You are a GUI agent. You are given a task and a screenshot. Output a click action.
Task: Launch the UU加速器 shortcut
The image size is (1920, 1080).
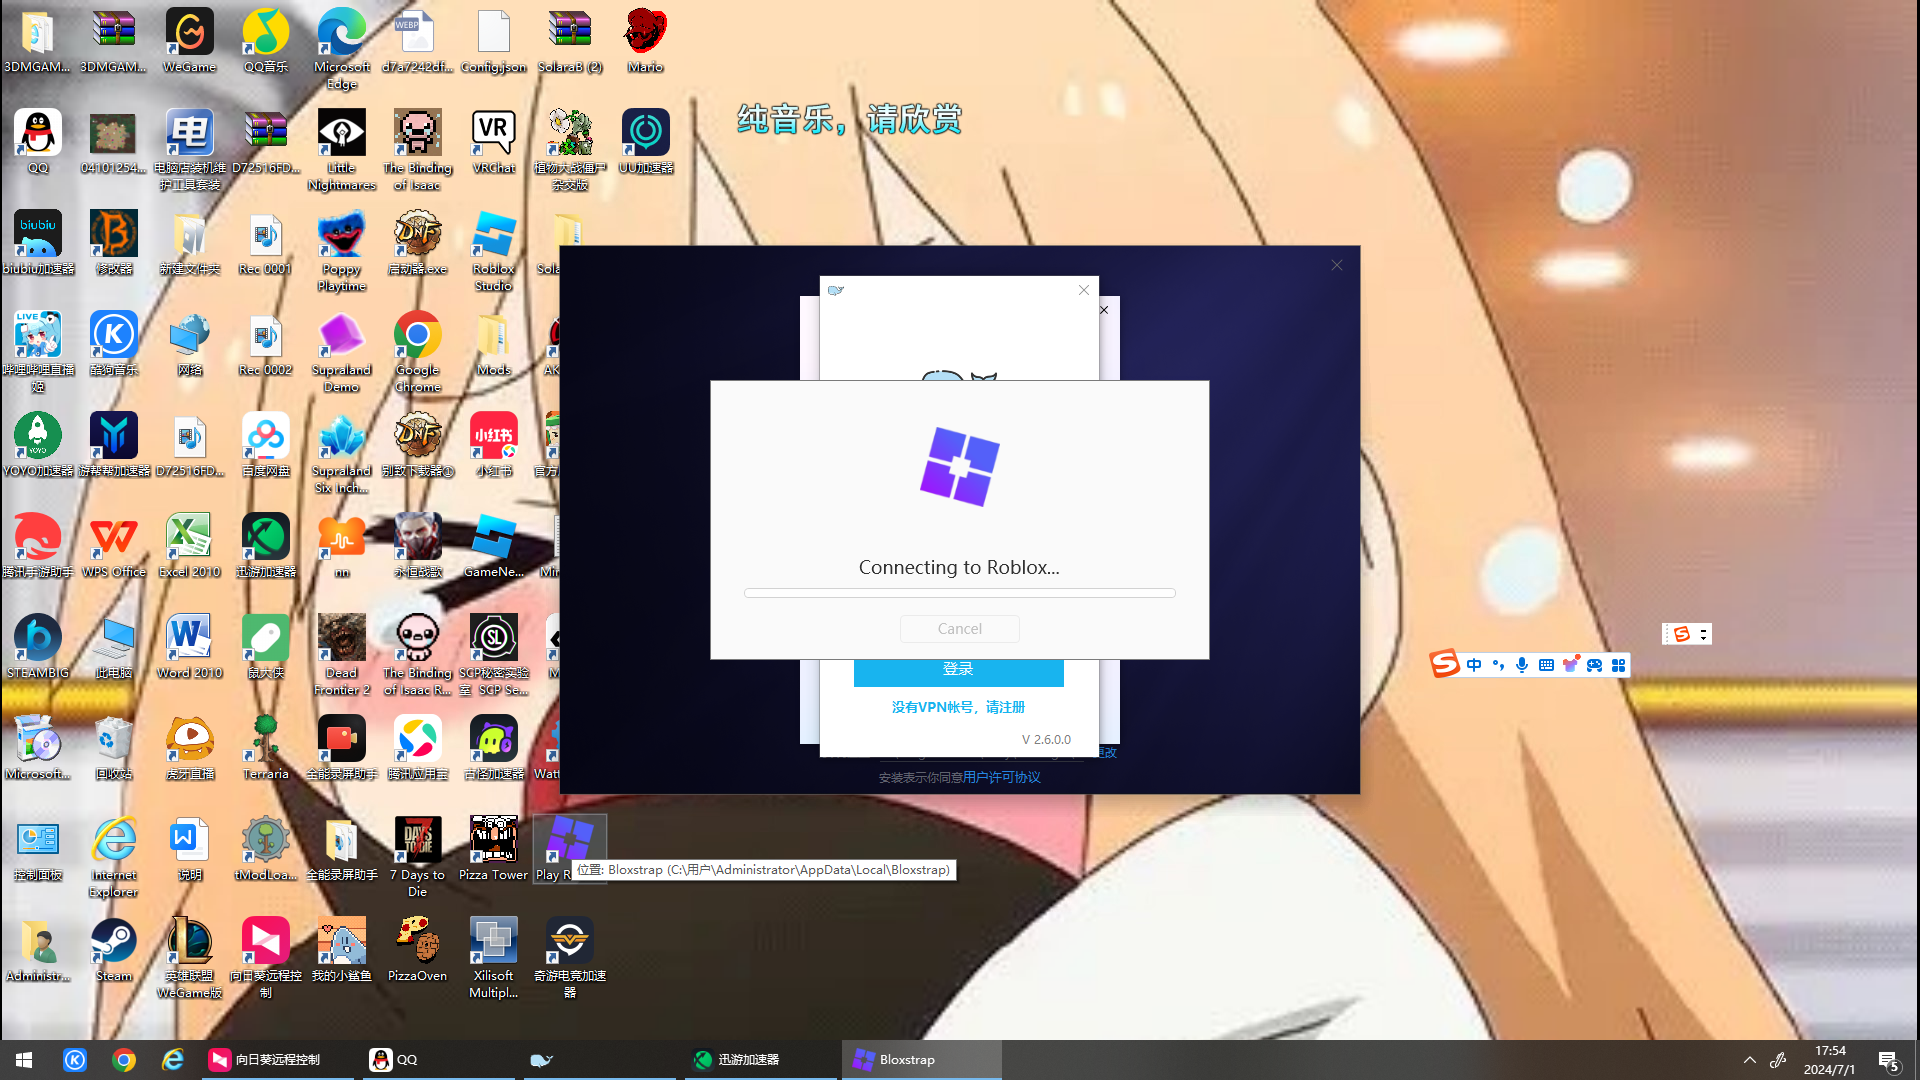(646, 141)
